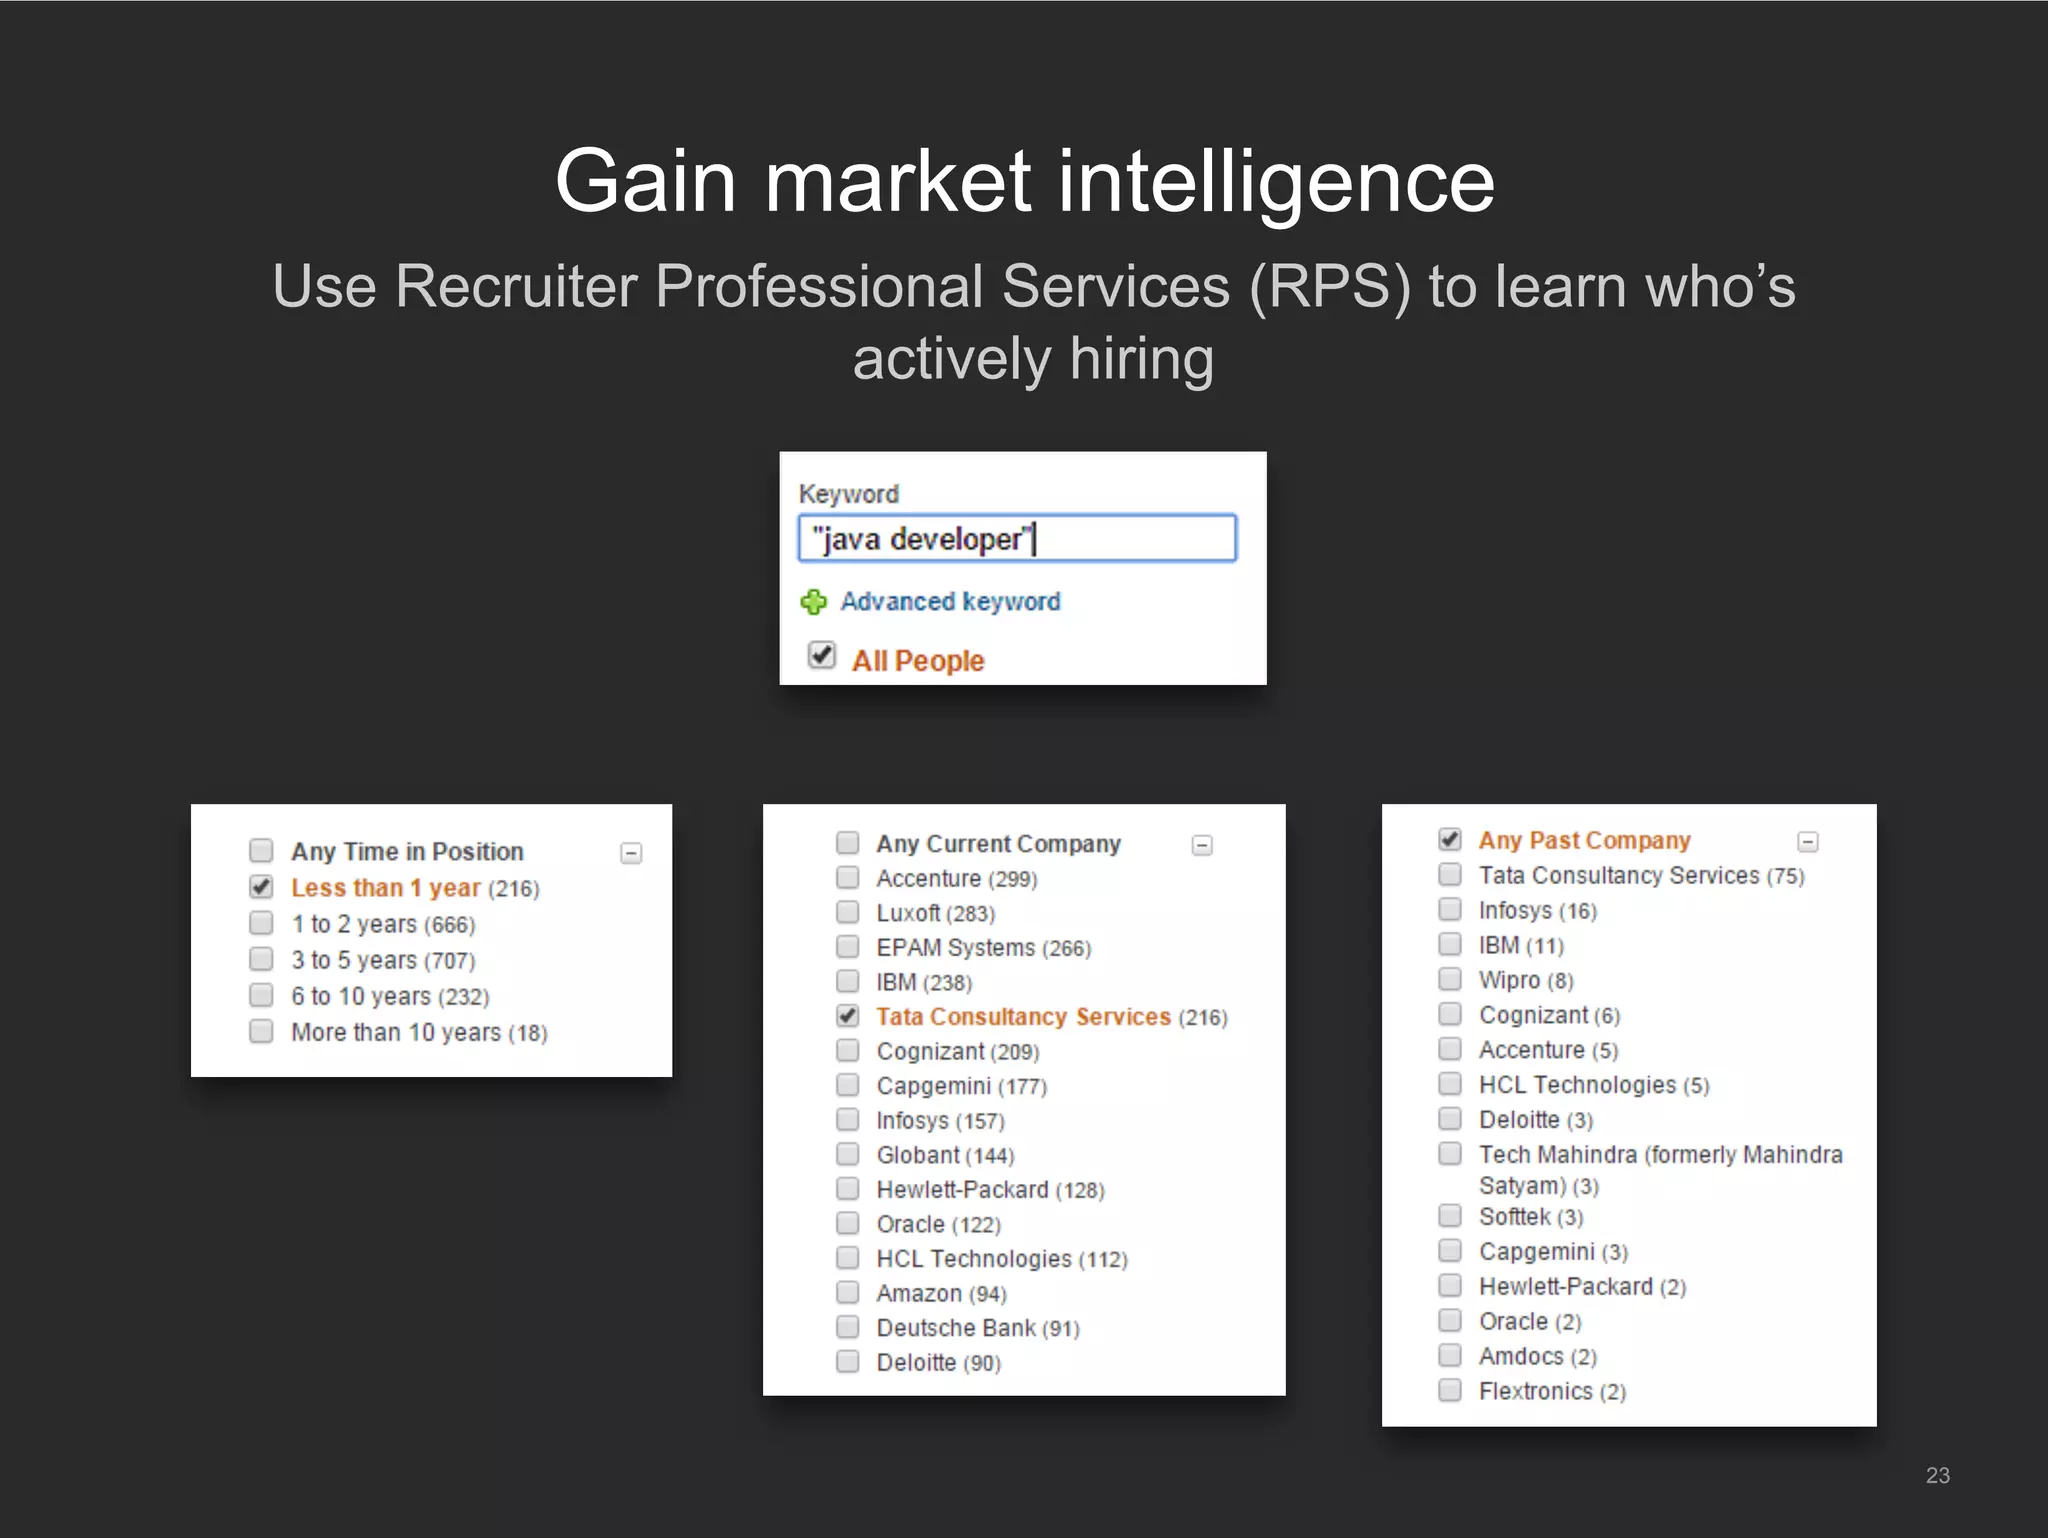The width and height of the screenshot is (2048, 1538).
Task: Click the Any Time in Position label
Action: tap(407, 852)
